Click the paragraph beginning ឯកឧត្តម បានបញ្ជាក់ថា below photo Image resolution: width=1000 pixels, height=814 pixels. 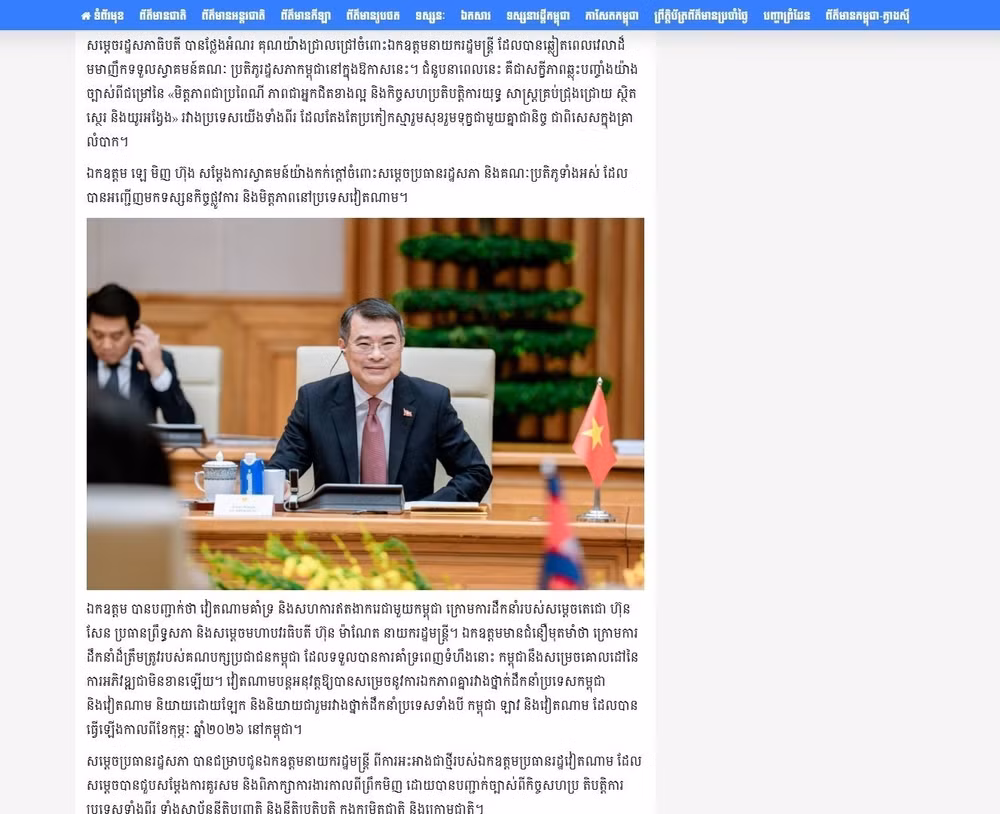click(362, 669)
